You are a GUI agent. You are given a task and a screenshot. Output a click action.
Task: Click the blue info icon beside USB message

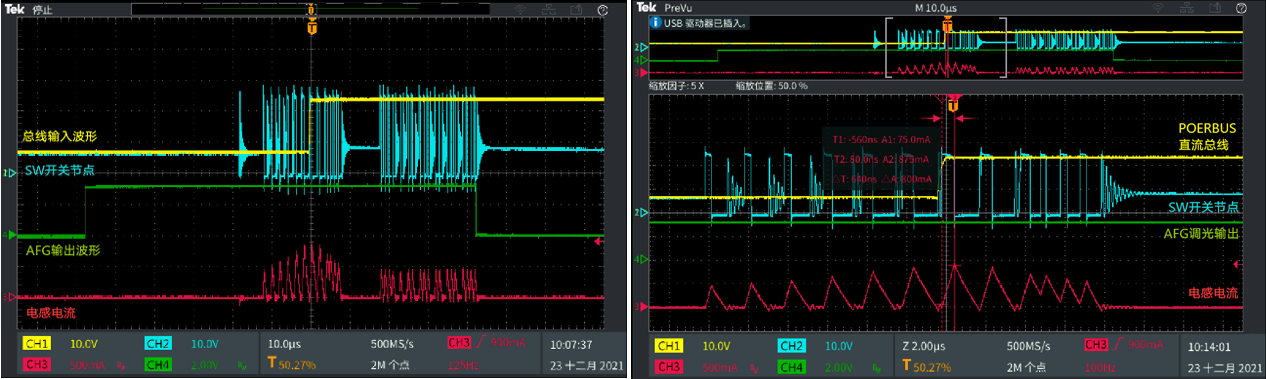(x=656, y=21)
